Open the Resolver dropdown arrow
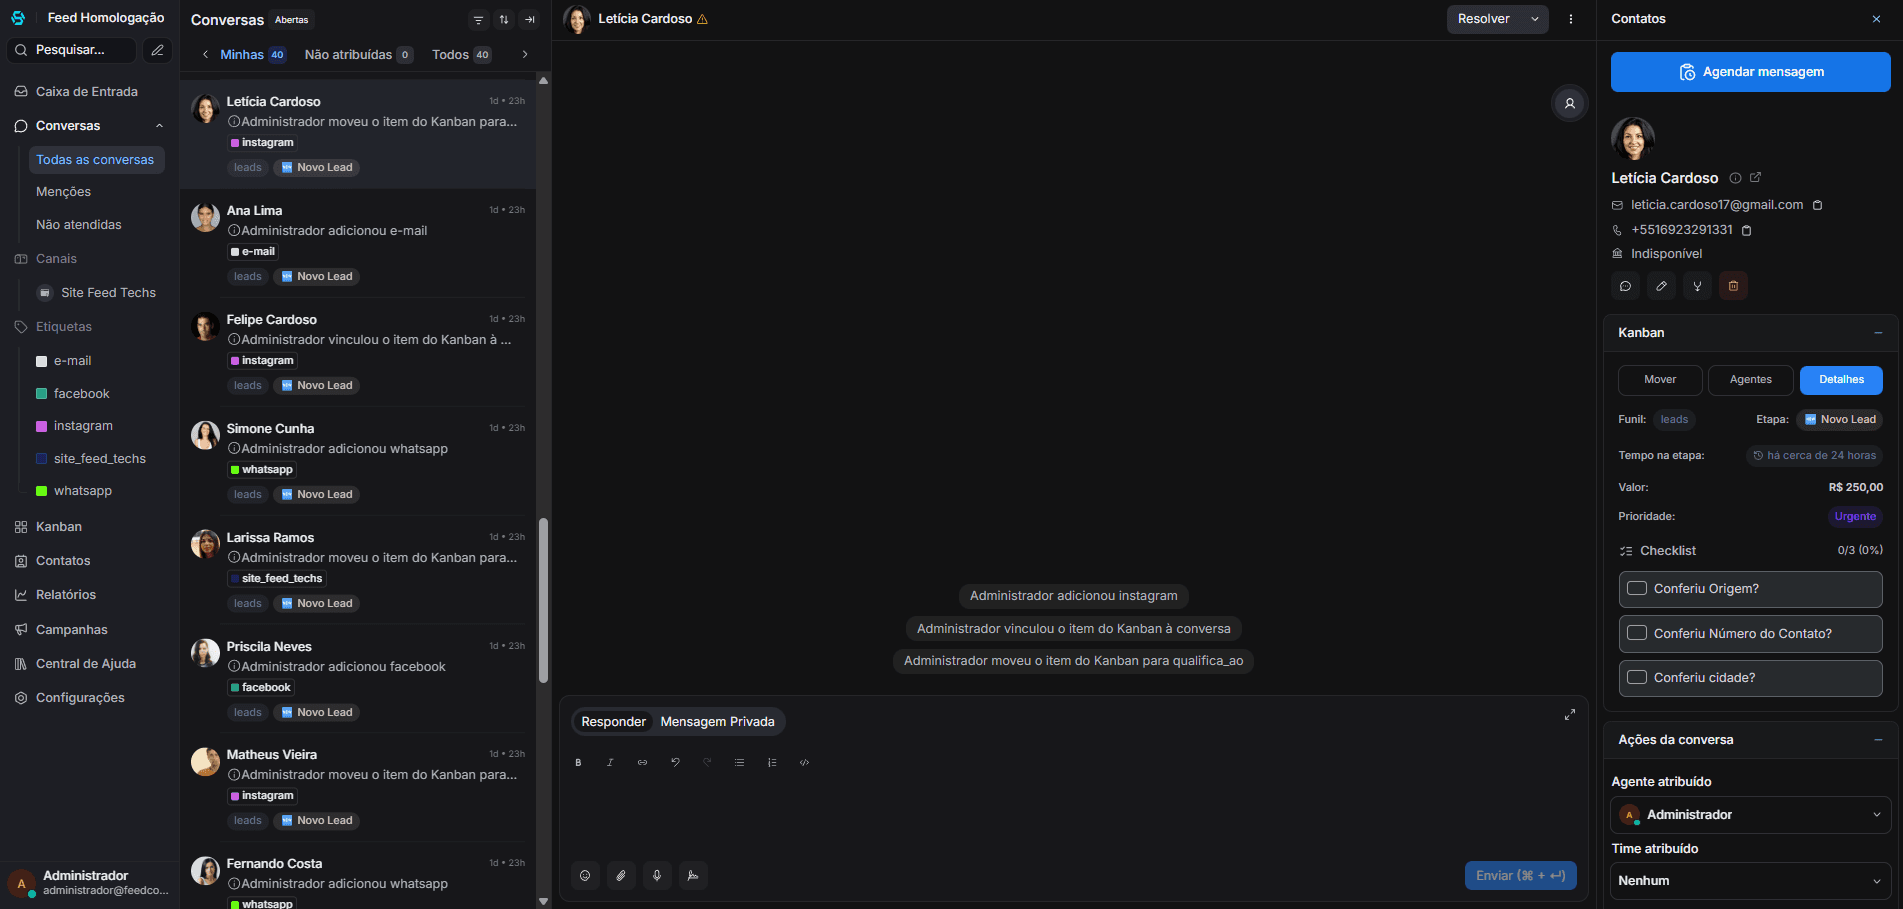 point(1535,19)
